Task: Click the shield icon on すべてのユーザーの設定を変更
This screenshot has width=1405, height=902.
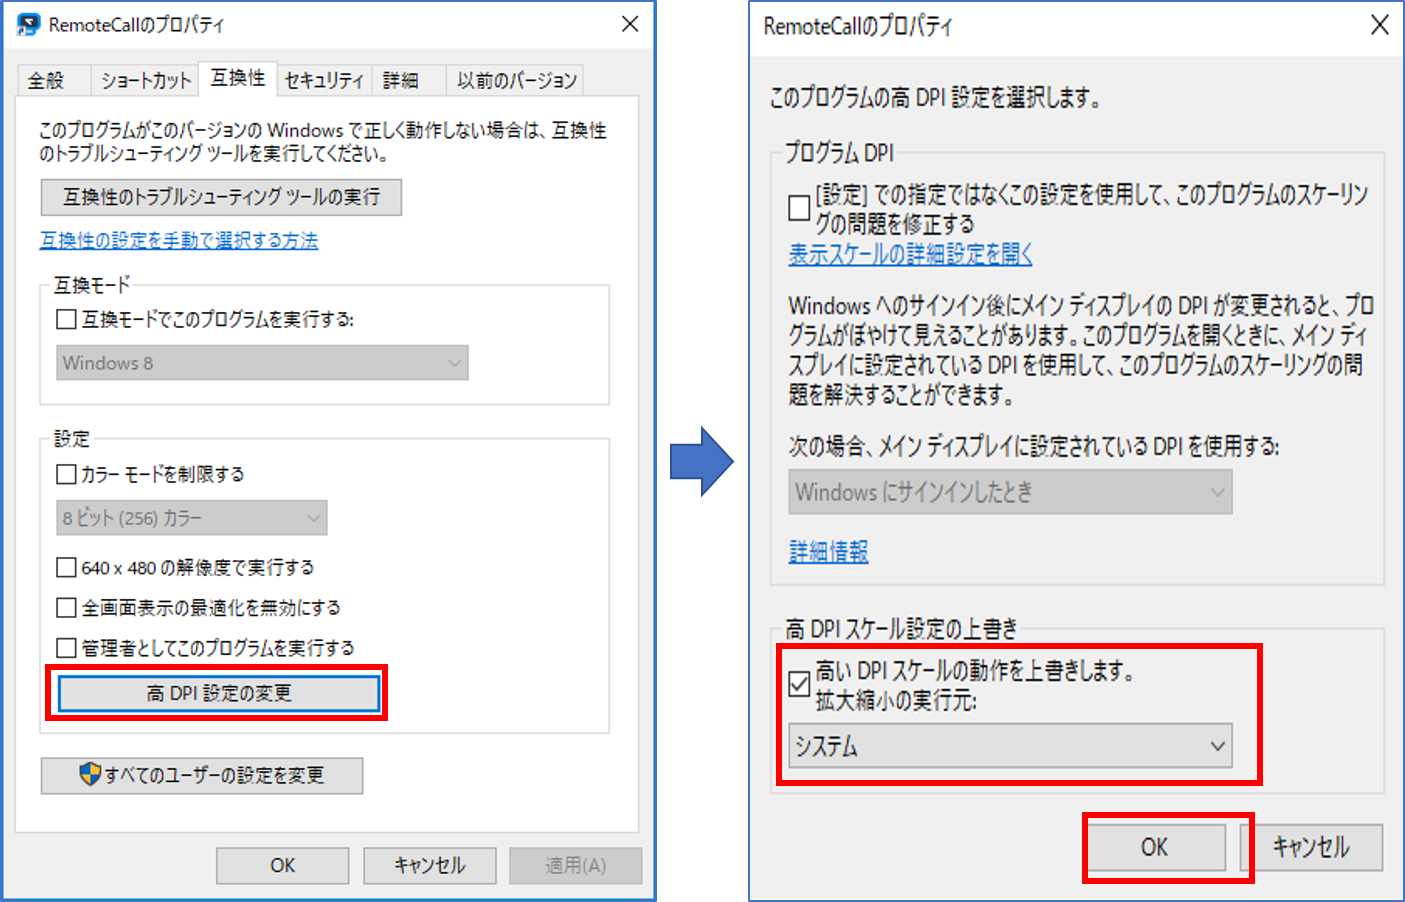Action: (x=90, y=774)
